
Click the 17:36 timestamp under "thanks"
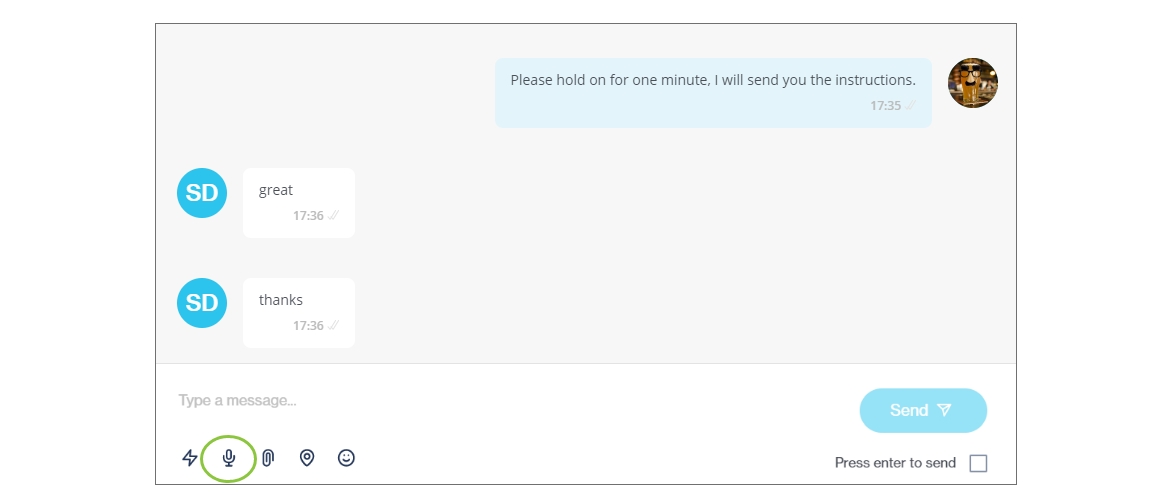point(308,326)
